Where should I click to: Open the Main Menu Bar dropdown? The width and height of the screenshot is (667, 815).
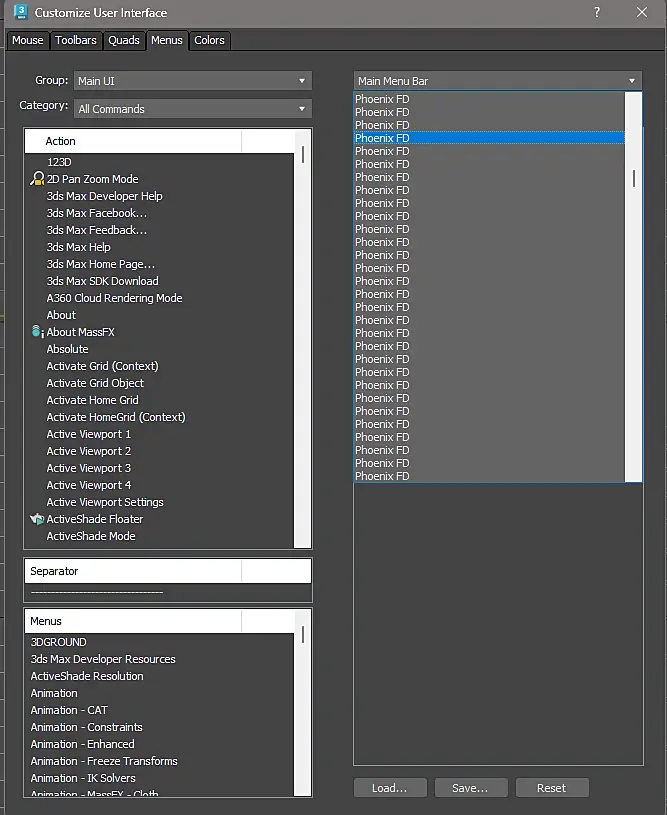coord(497,81)
